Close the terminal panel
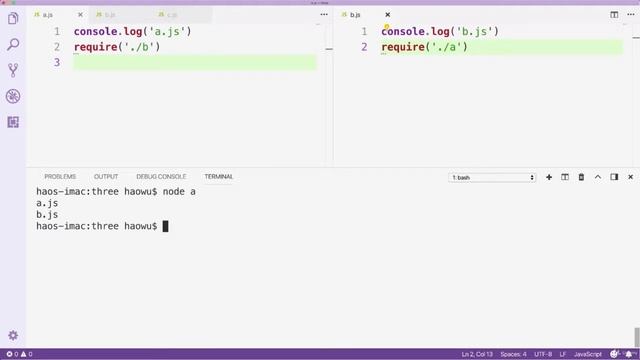The width and height of the screenshot is (640, 360). coord(630,177)
